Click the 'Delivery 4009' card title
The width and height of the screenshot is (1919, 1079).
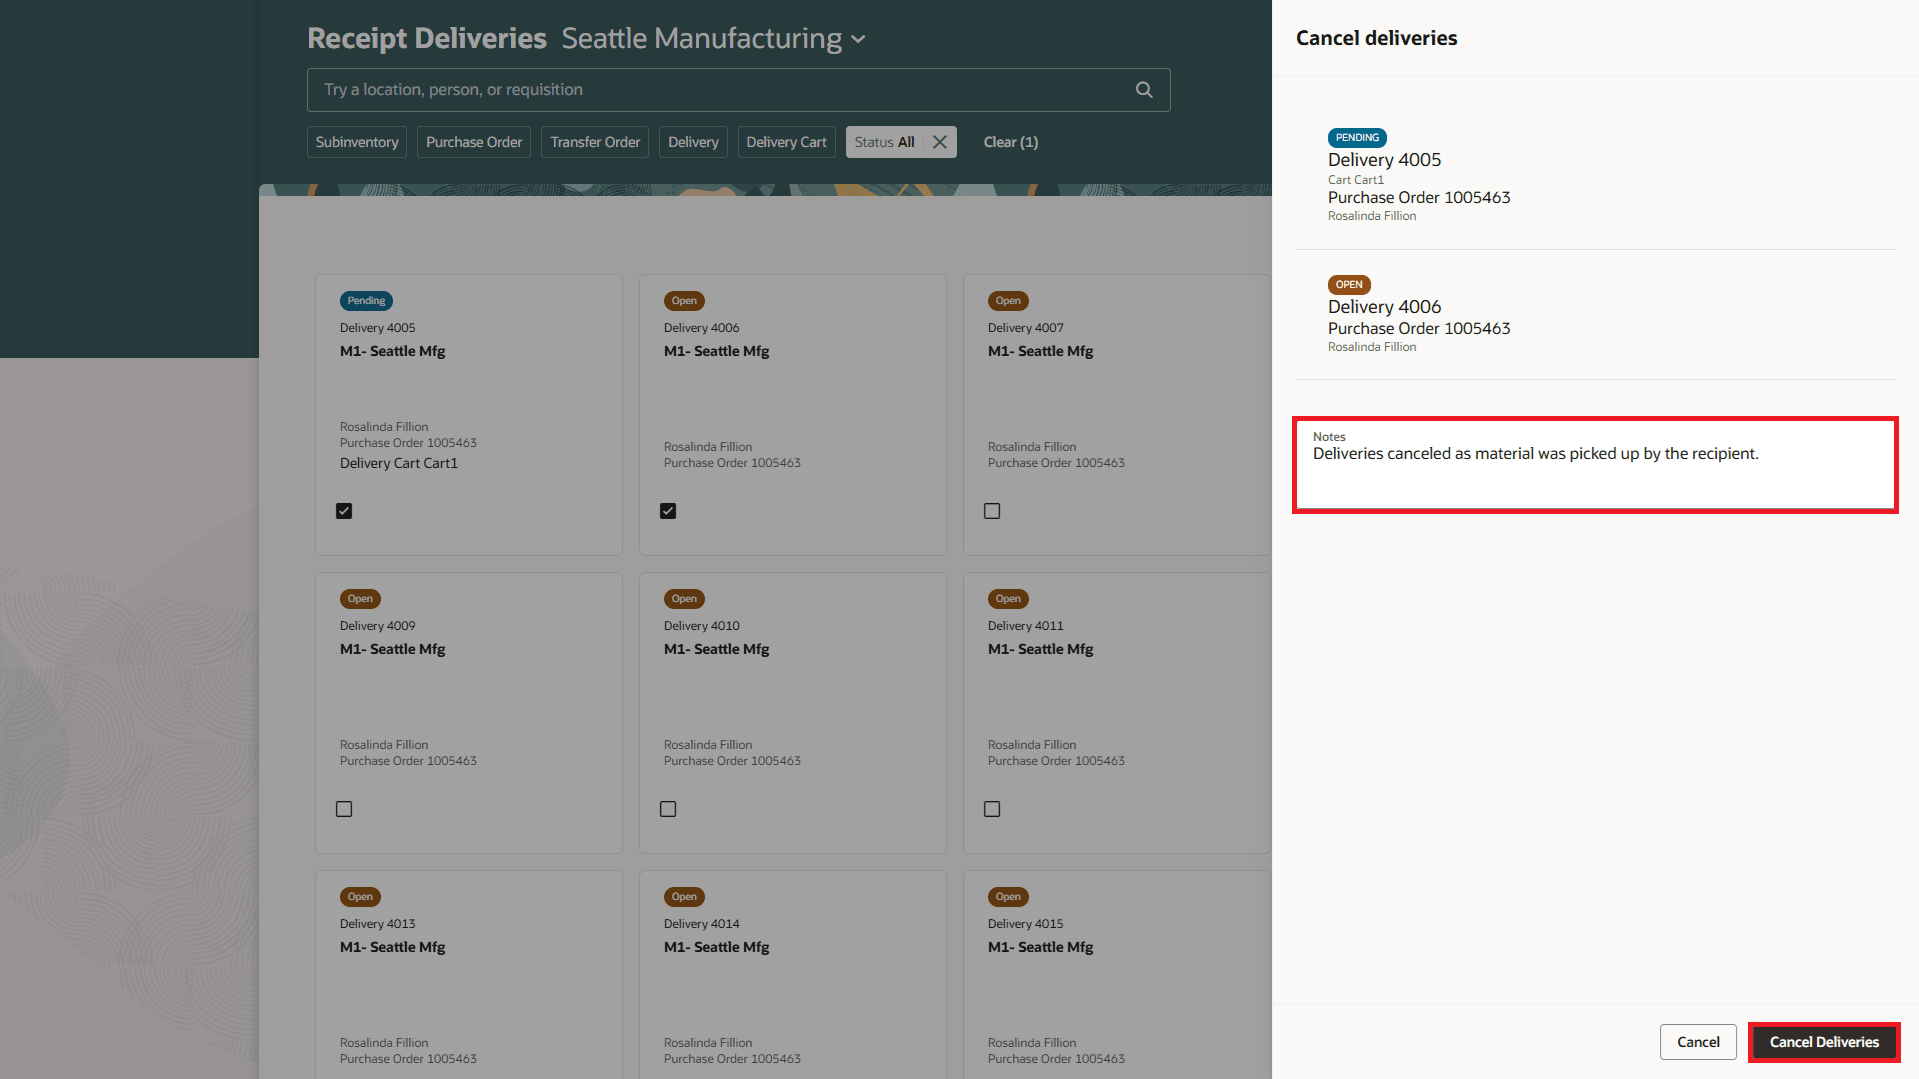(377, 626)
